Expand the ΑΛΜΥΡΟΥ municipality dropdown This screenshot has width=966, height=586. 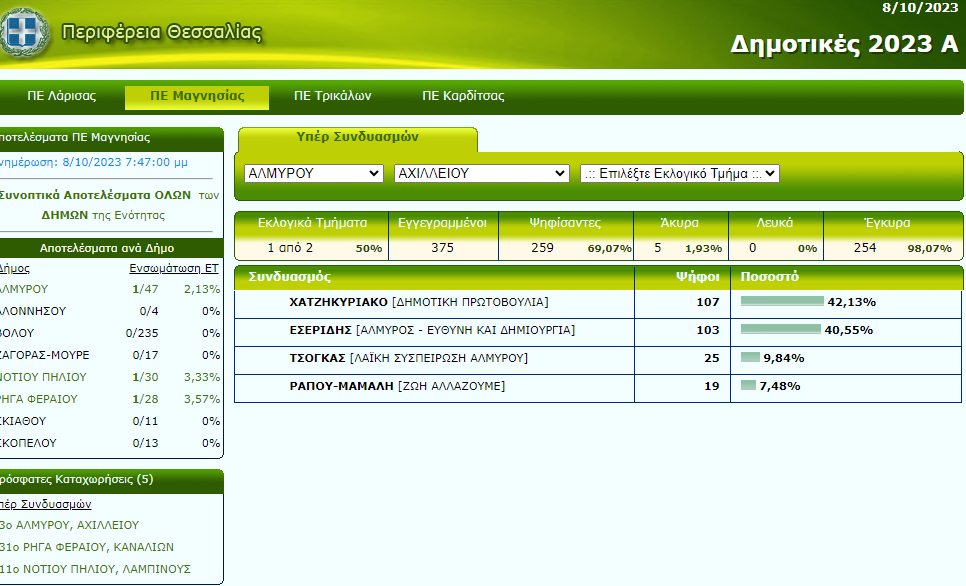point(313,173)
